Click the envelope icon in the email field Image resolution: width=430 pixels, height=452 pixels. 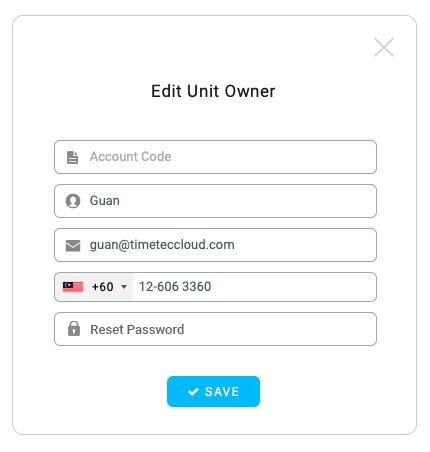[x=73, y=245]
